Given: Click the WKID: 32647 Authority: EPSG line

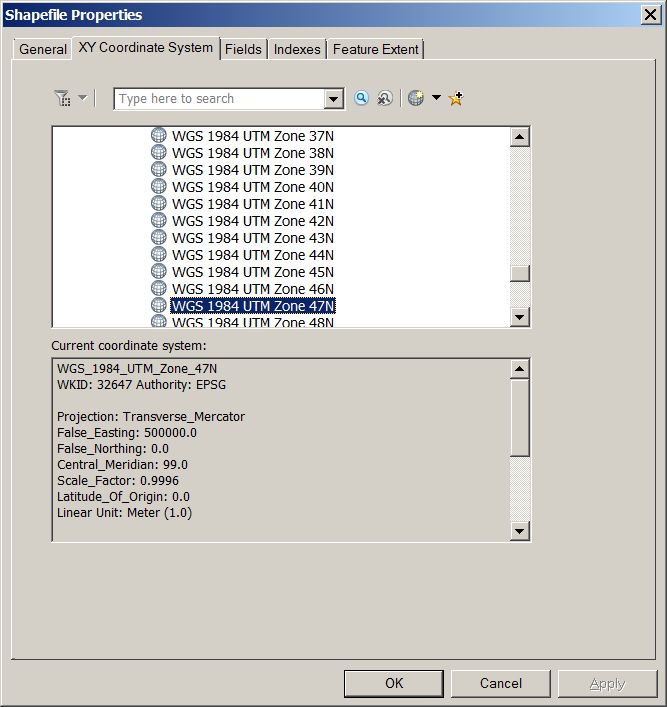Looking at the screenshot, I should [x=142, y=385].
